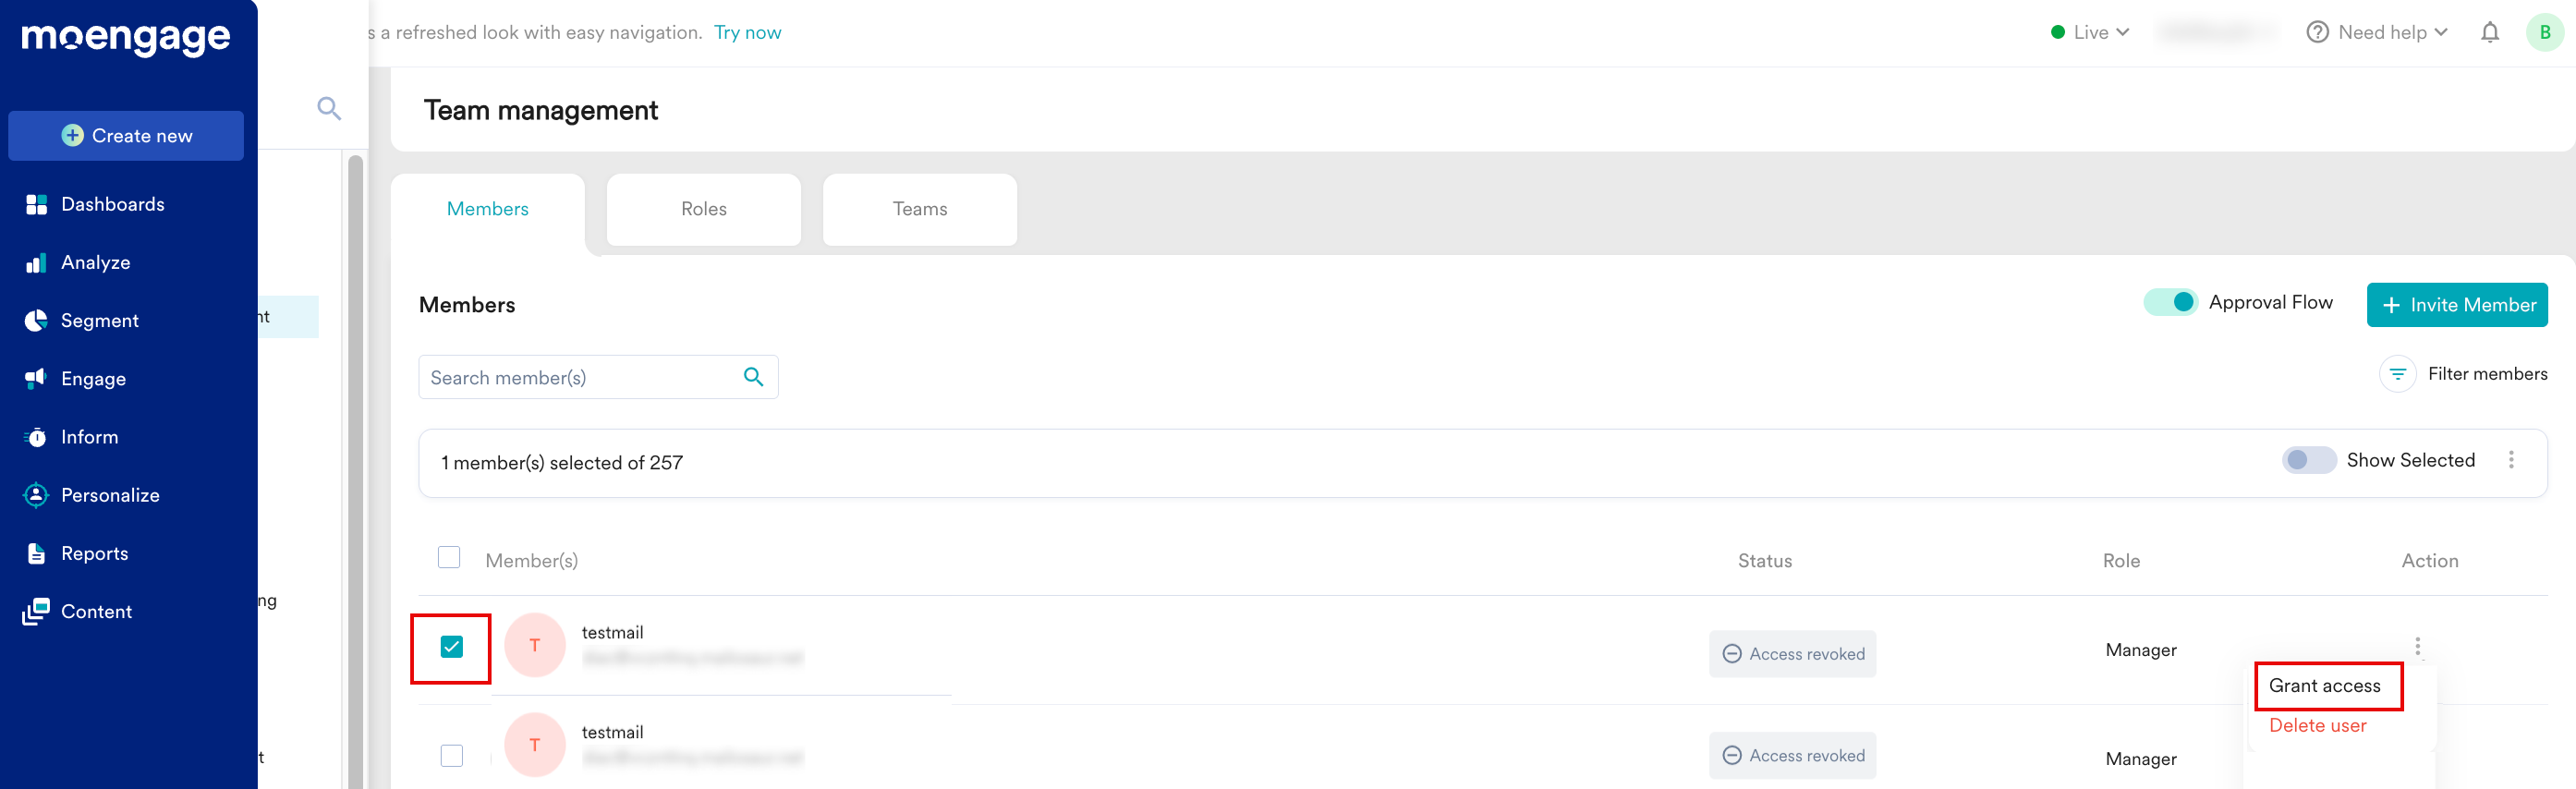The width and height of the screenshot is (2576, 789).
Task: Open the Personalize sidebar icon
Action: pyautogui.click(x=37, y=495)
